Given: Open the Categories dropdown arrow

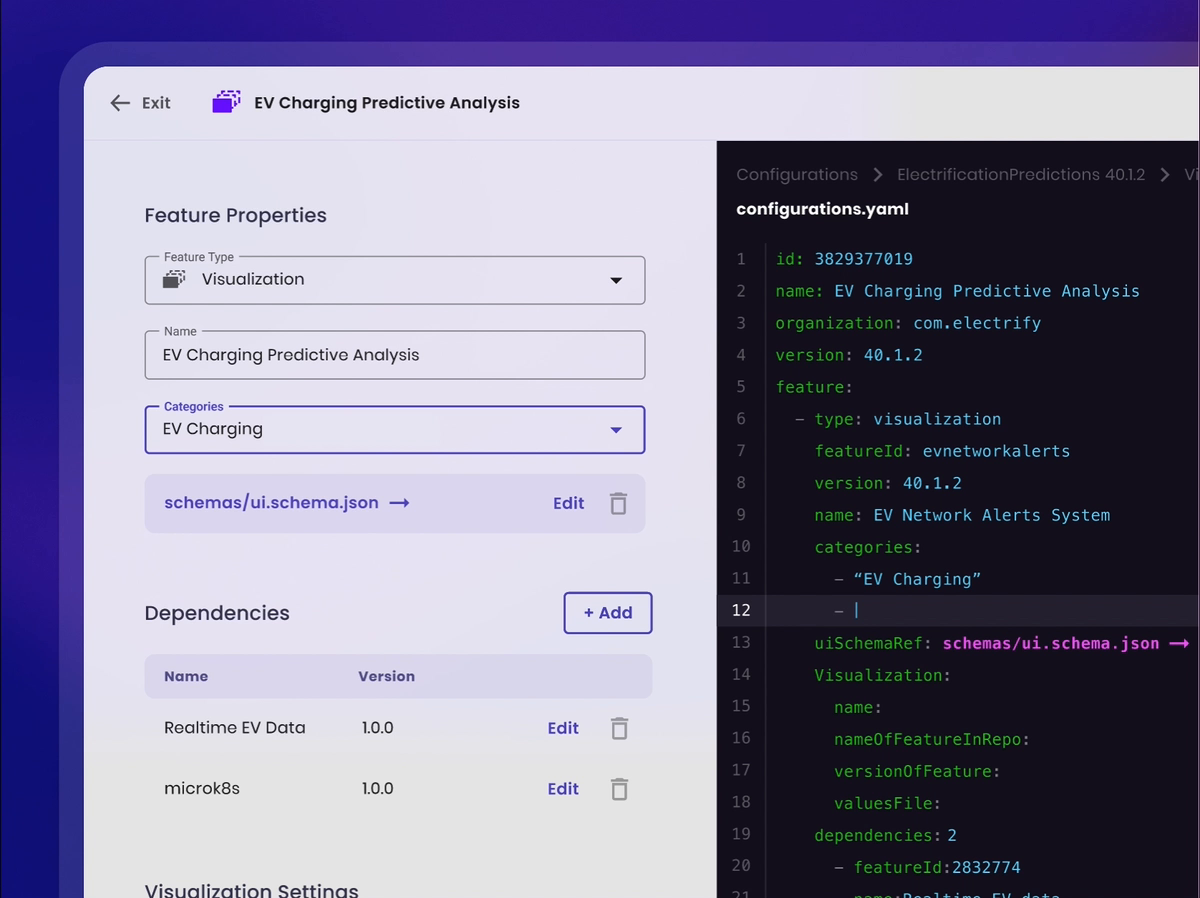Looking at the screenshot, I should point(616,430).
